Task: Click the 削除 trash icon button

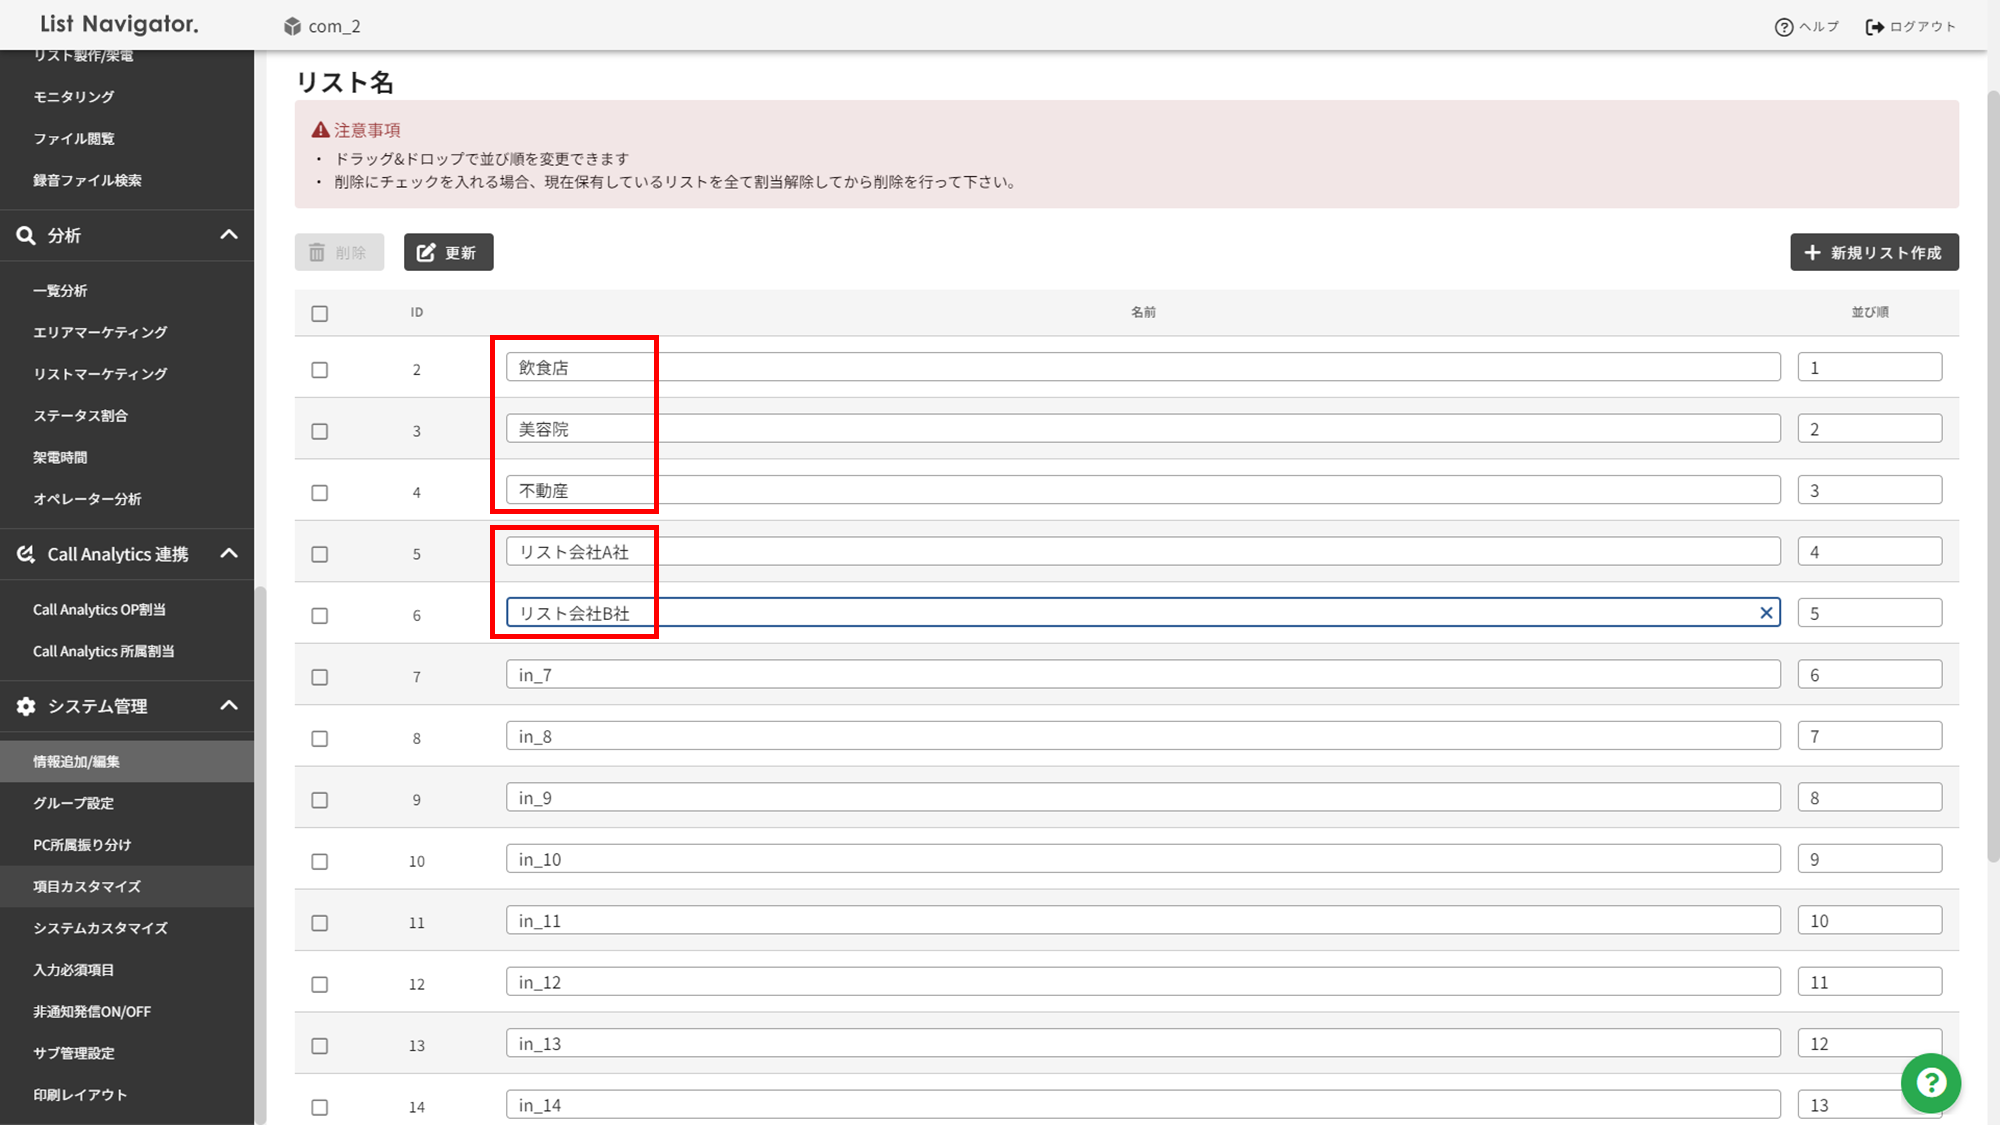Action: [338, 253]
